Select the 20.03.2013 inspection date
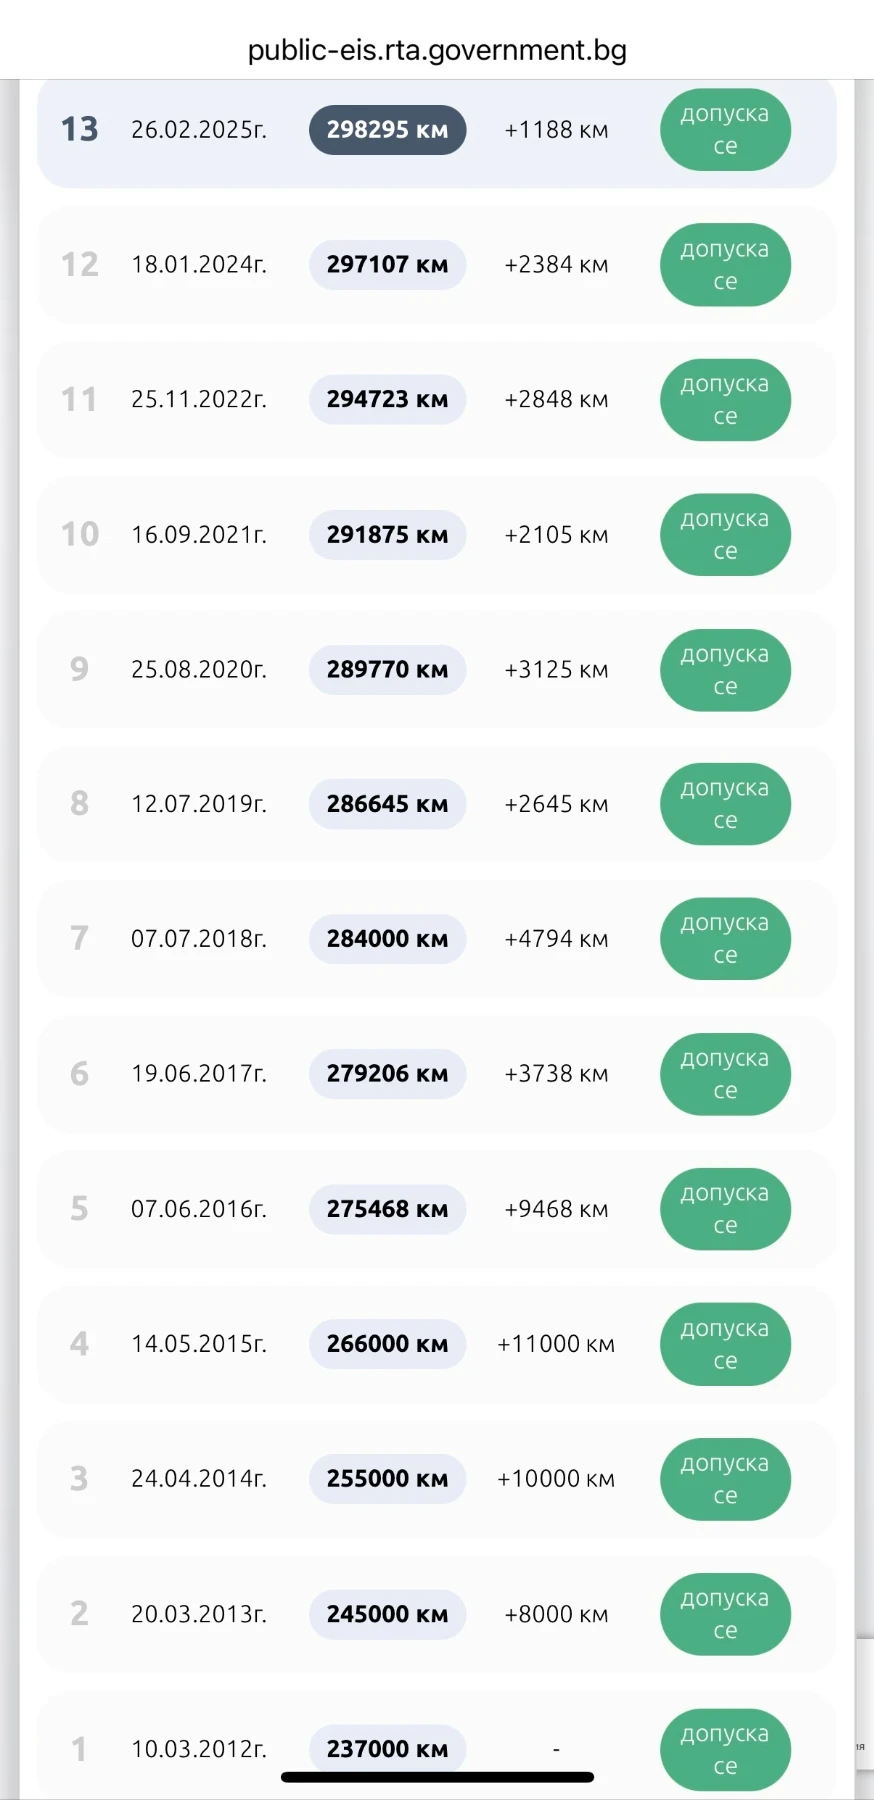Image resolution: width=874 pixels, height=1800 pixels. (x=199, y=1614)
